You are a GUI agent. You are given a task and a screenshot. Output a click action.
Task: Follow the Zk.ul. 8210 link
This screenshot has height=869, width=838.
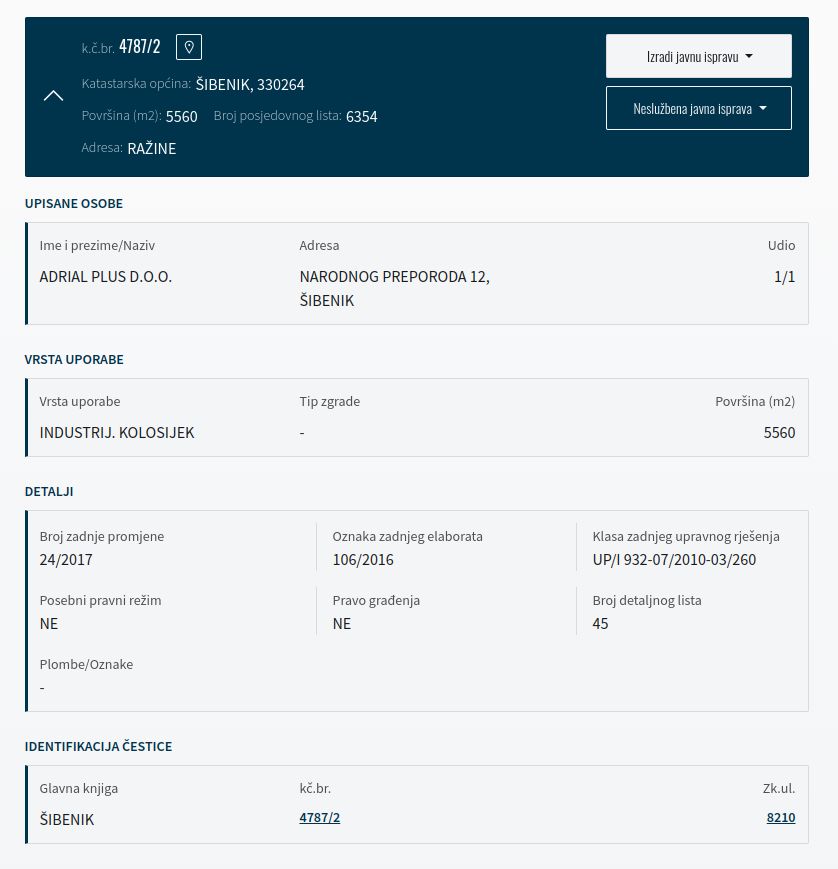(780, 818)
